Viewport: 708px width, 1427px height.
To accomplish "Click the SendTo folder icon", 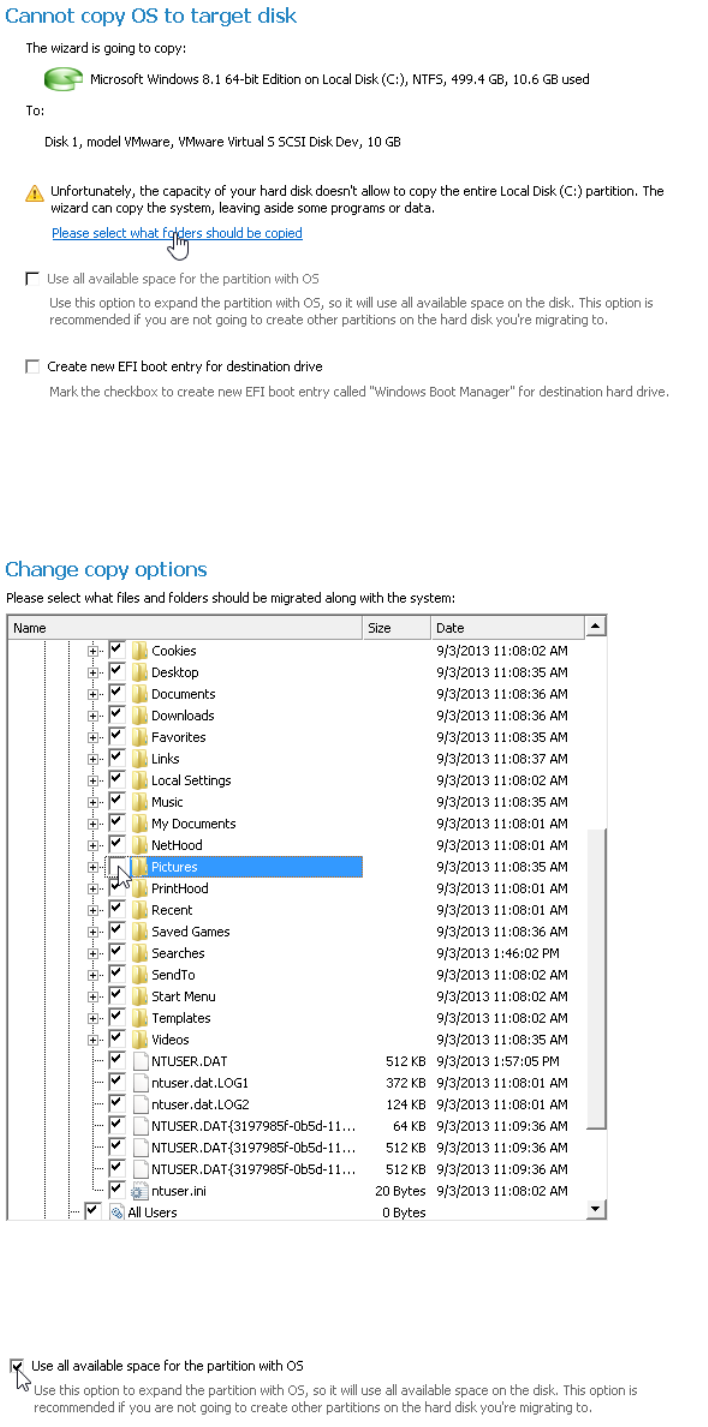I will (x=140, y=975).
